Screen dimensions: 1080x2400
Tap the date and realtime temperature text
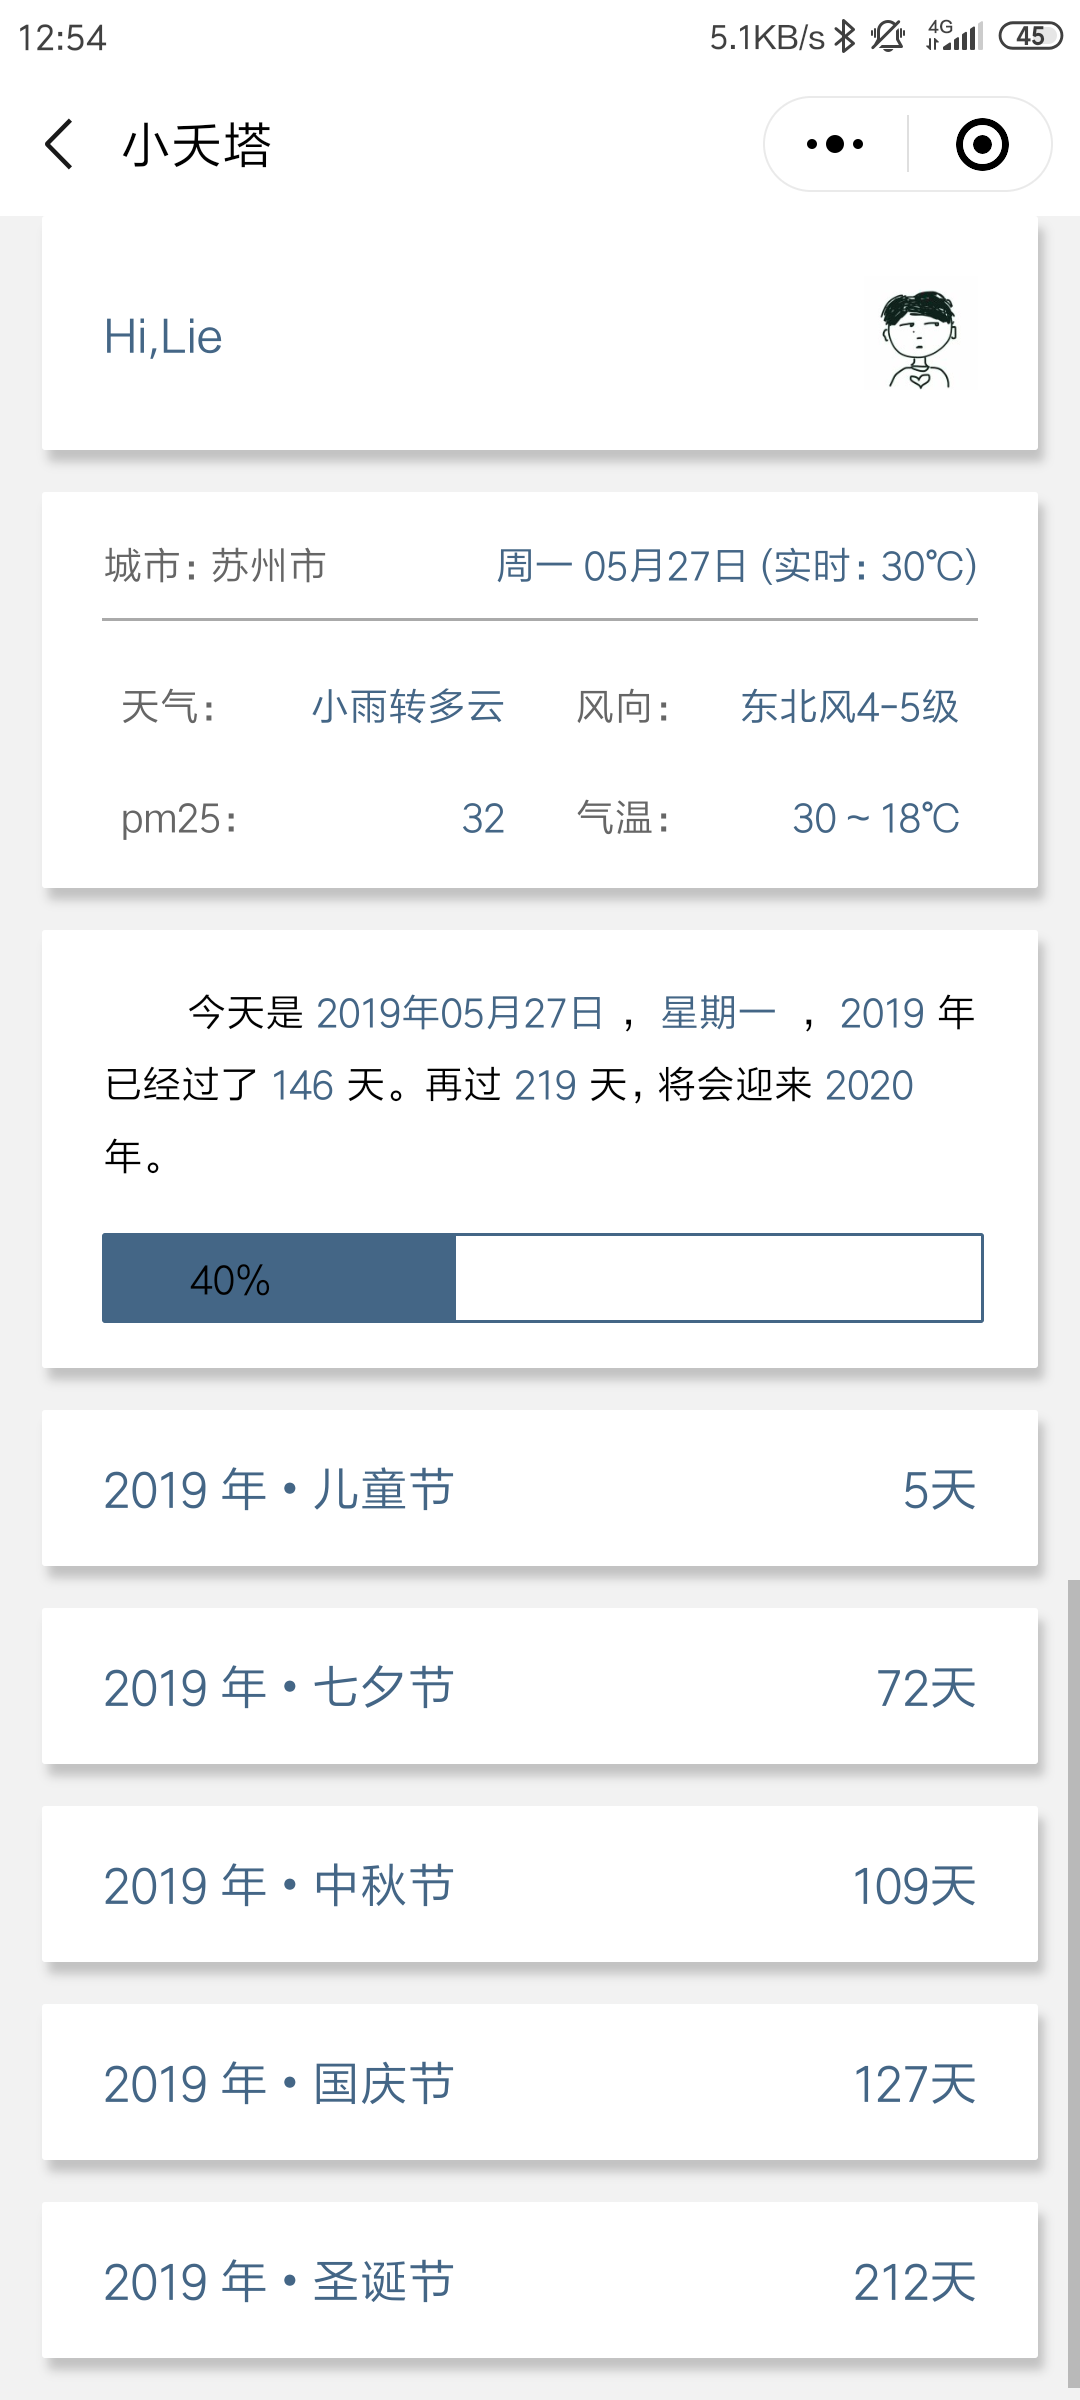click(737, 566)
